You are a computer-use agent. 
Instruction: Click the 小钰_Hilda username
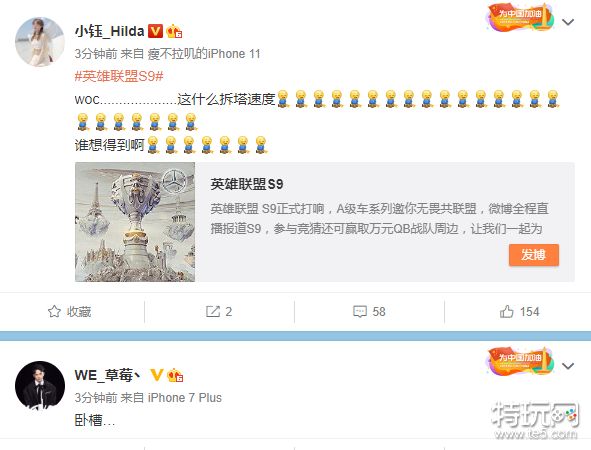[110, 31]
